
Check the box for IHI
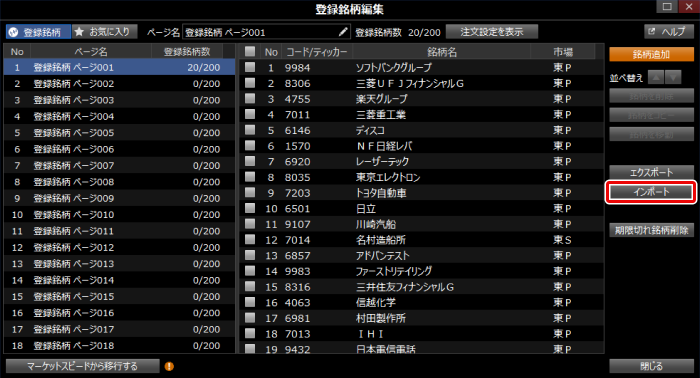(250, 333)
